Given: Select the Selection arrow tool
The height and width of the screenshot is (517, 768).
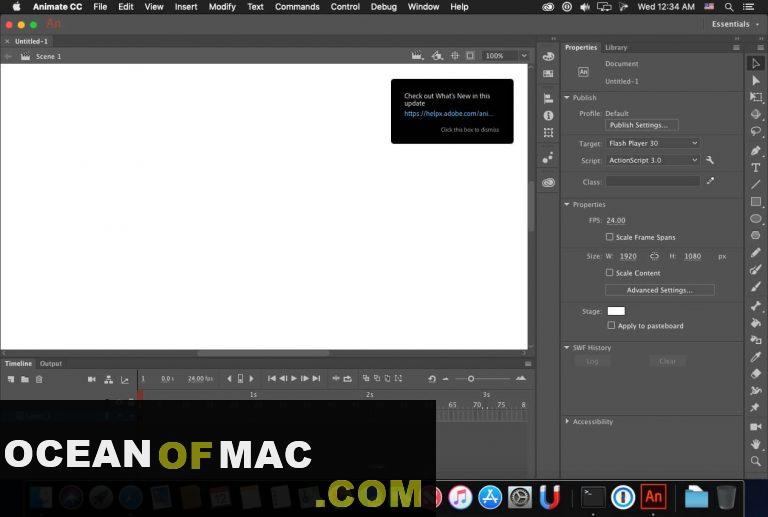Looking at the screenshot, I should [x=756, y=63].
